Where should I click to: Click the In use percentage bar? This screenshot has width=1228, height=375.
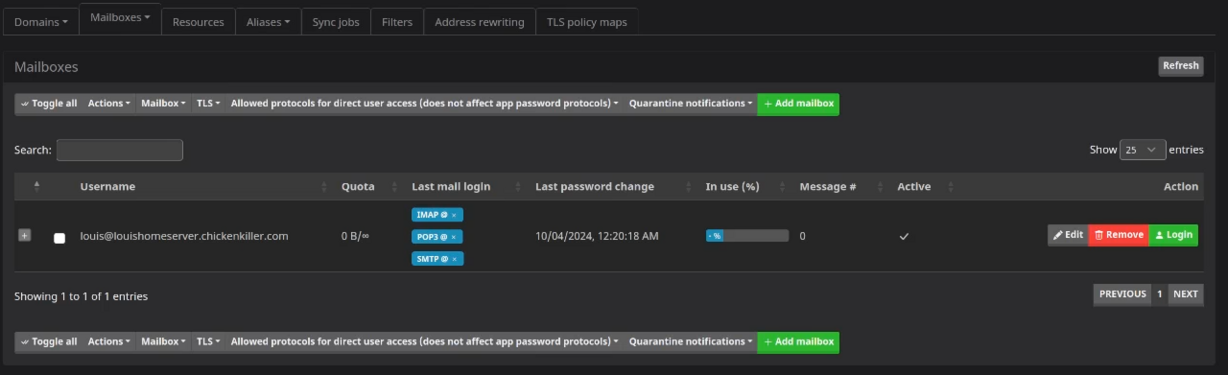[x=747, y=236]
